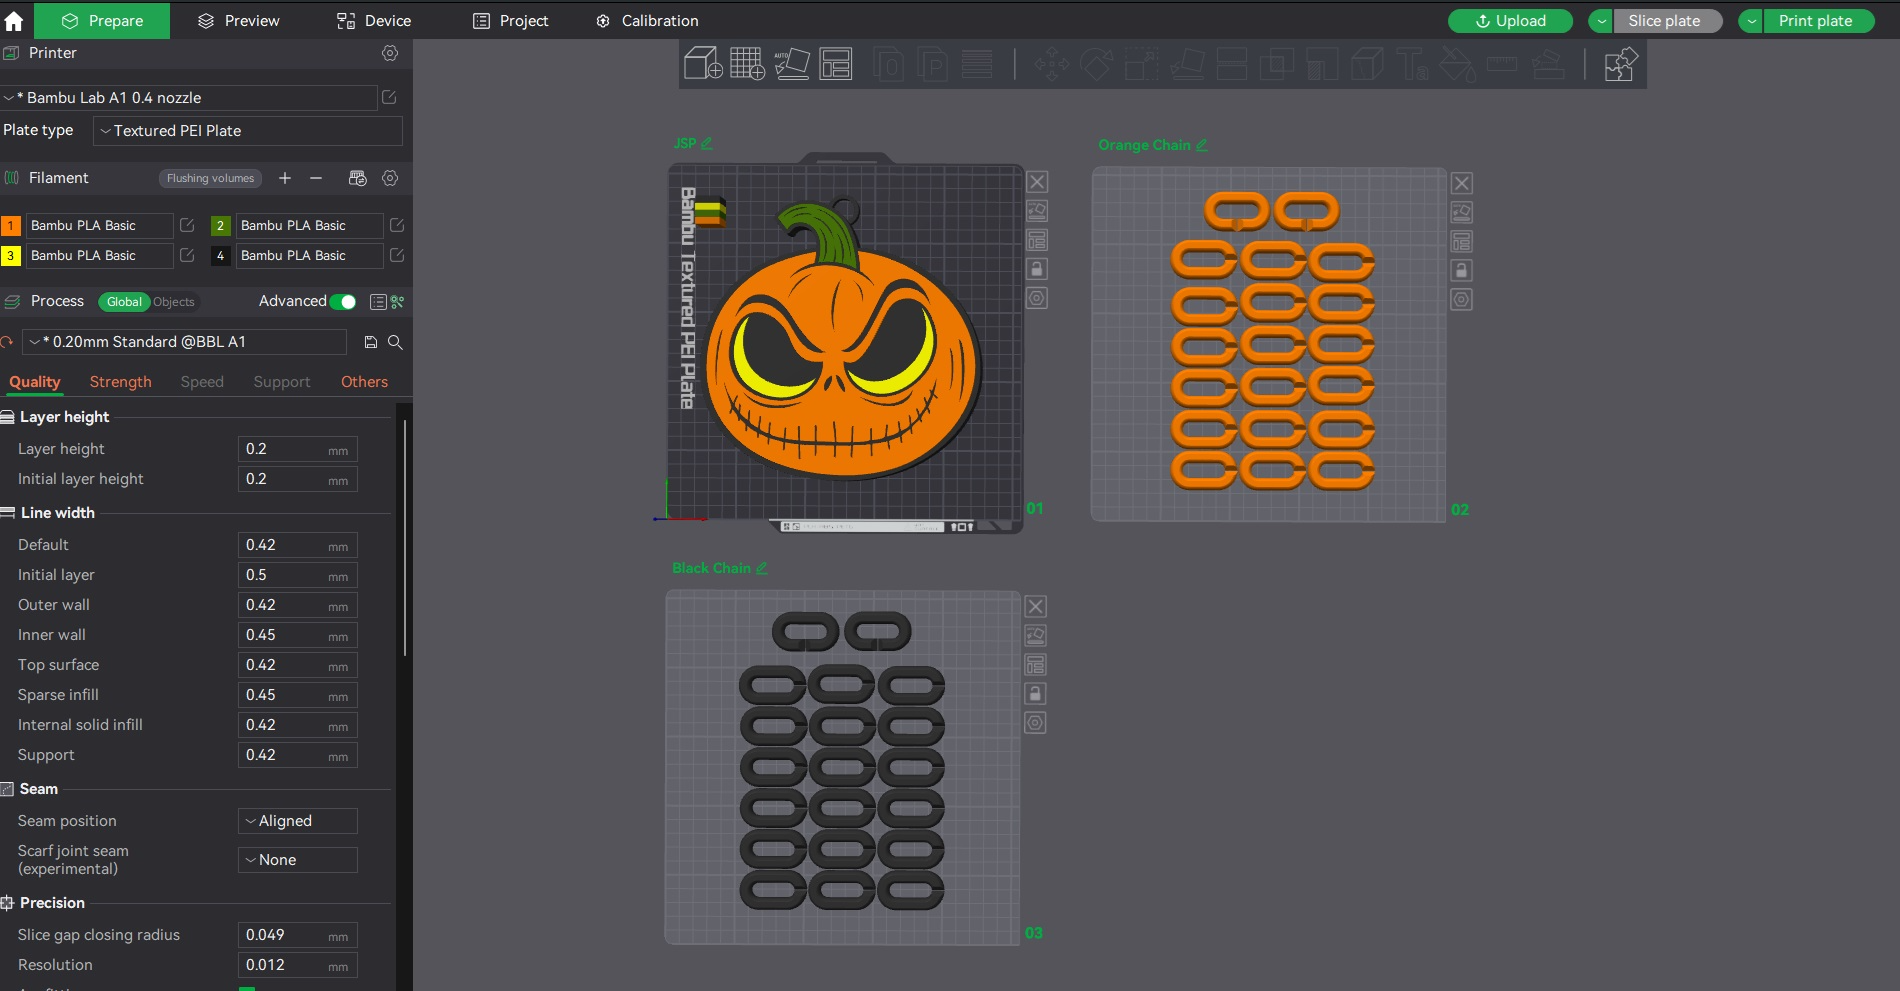Edit filament 2 preset

[397, 226]
